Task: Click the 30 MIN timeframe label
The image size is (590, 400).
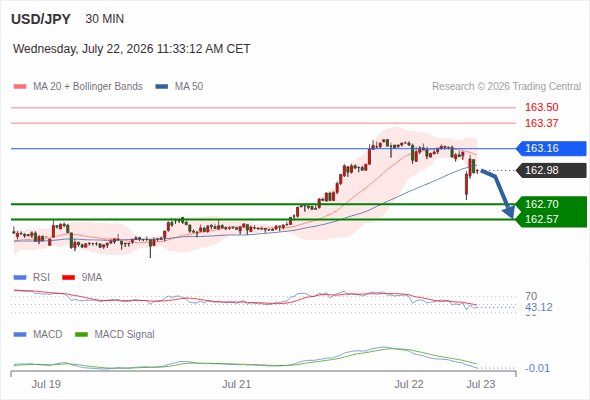Action: [105, 19]
